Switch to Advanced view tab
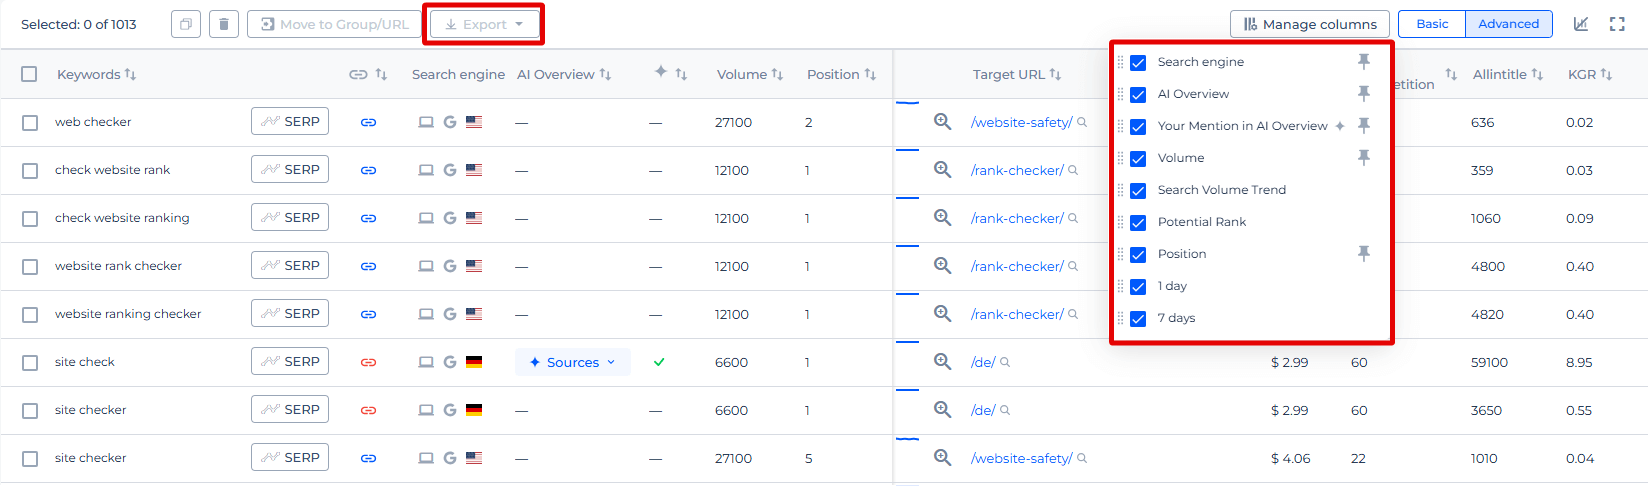Image resolution: width=1649 pixels, height=486 pixels. (1509, 24)
